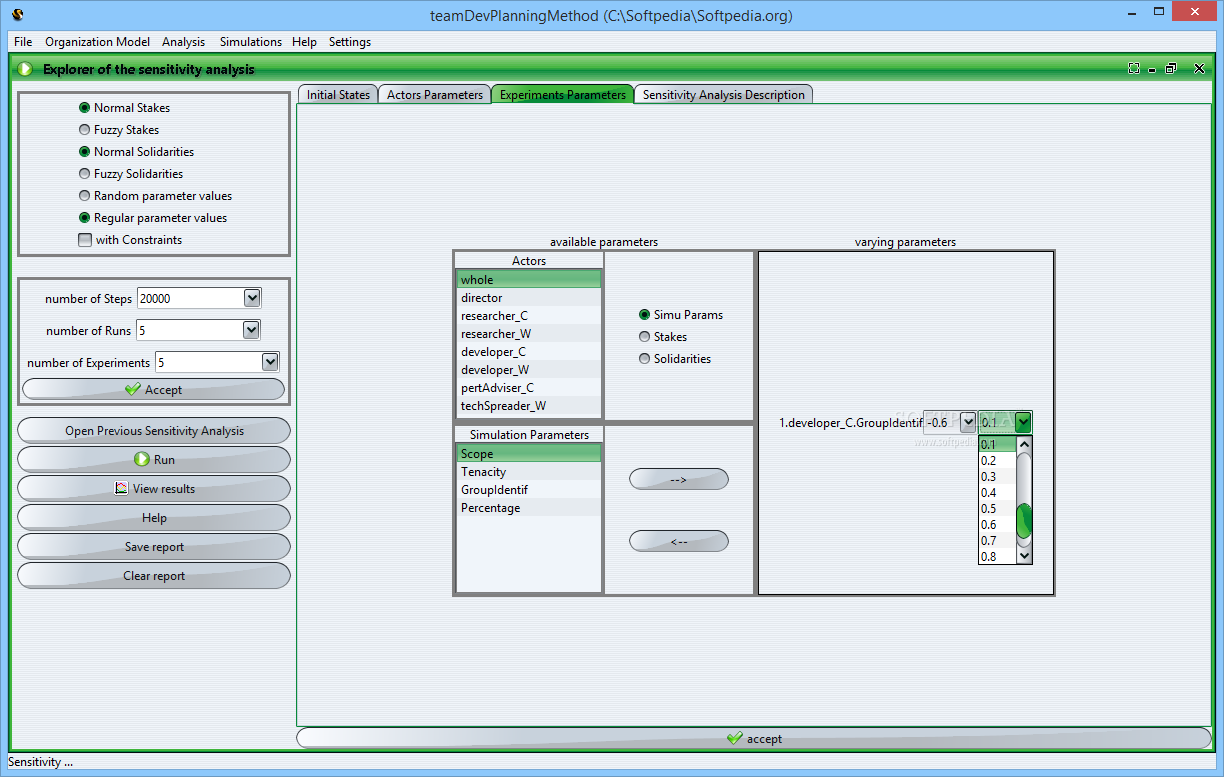Select 'director' in the Actors list
1224x777 pixels.
pos(529,298)
